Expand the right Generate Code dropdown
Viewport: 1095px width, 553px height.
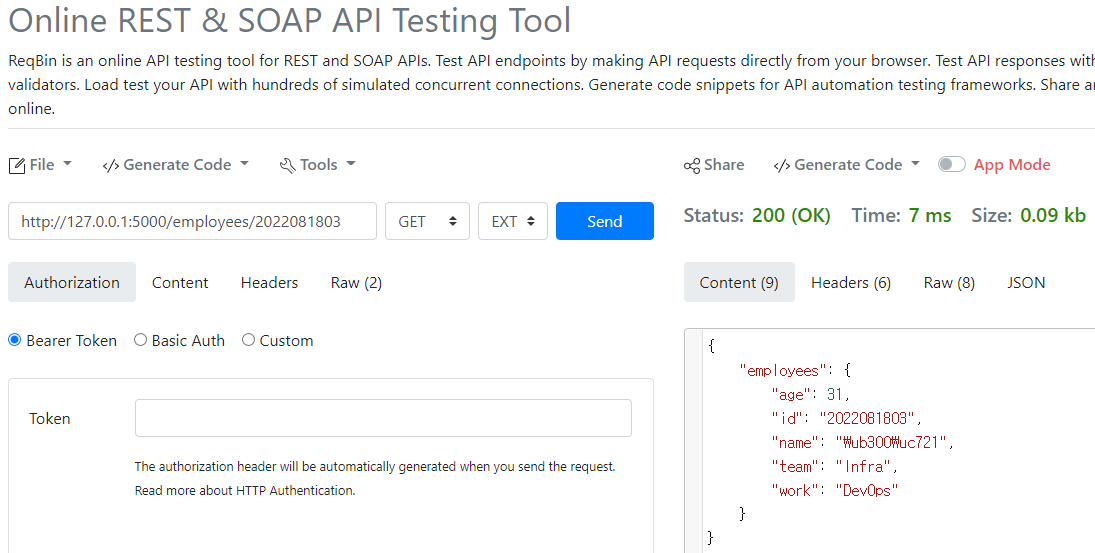point(847,165)
